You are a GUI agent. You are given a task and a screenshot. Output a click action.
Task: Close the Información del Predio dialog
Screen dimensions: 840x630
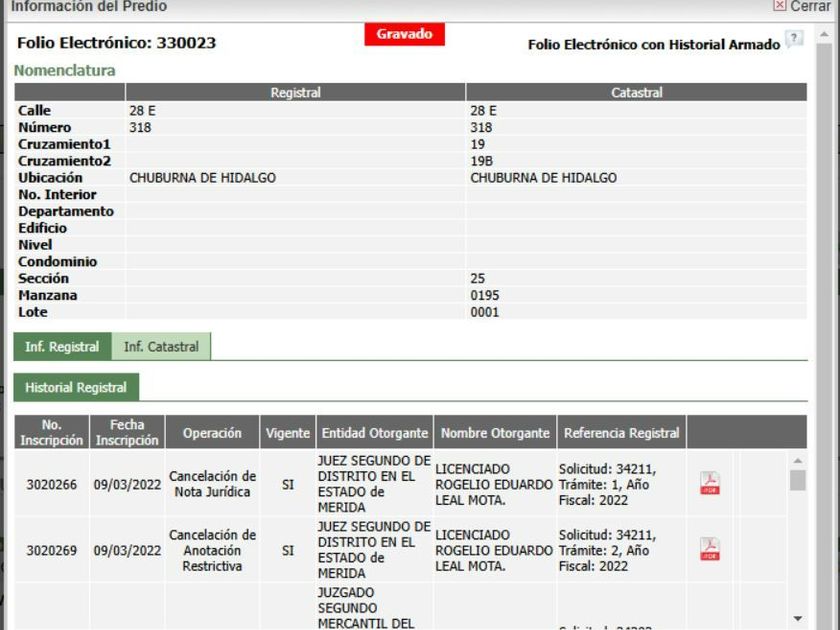[801, 6]
